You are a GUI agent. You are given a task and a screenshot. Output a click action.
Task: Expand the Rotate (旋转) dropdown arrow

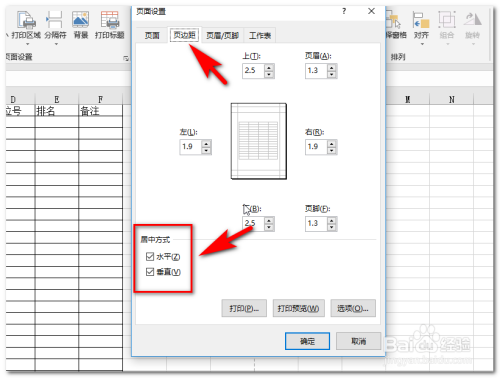[473, 44]
